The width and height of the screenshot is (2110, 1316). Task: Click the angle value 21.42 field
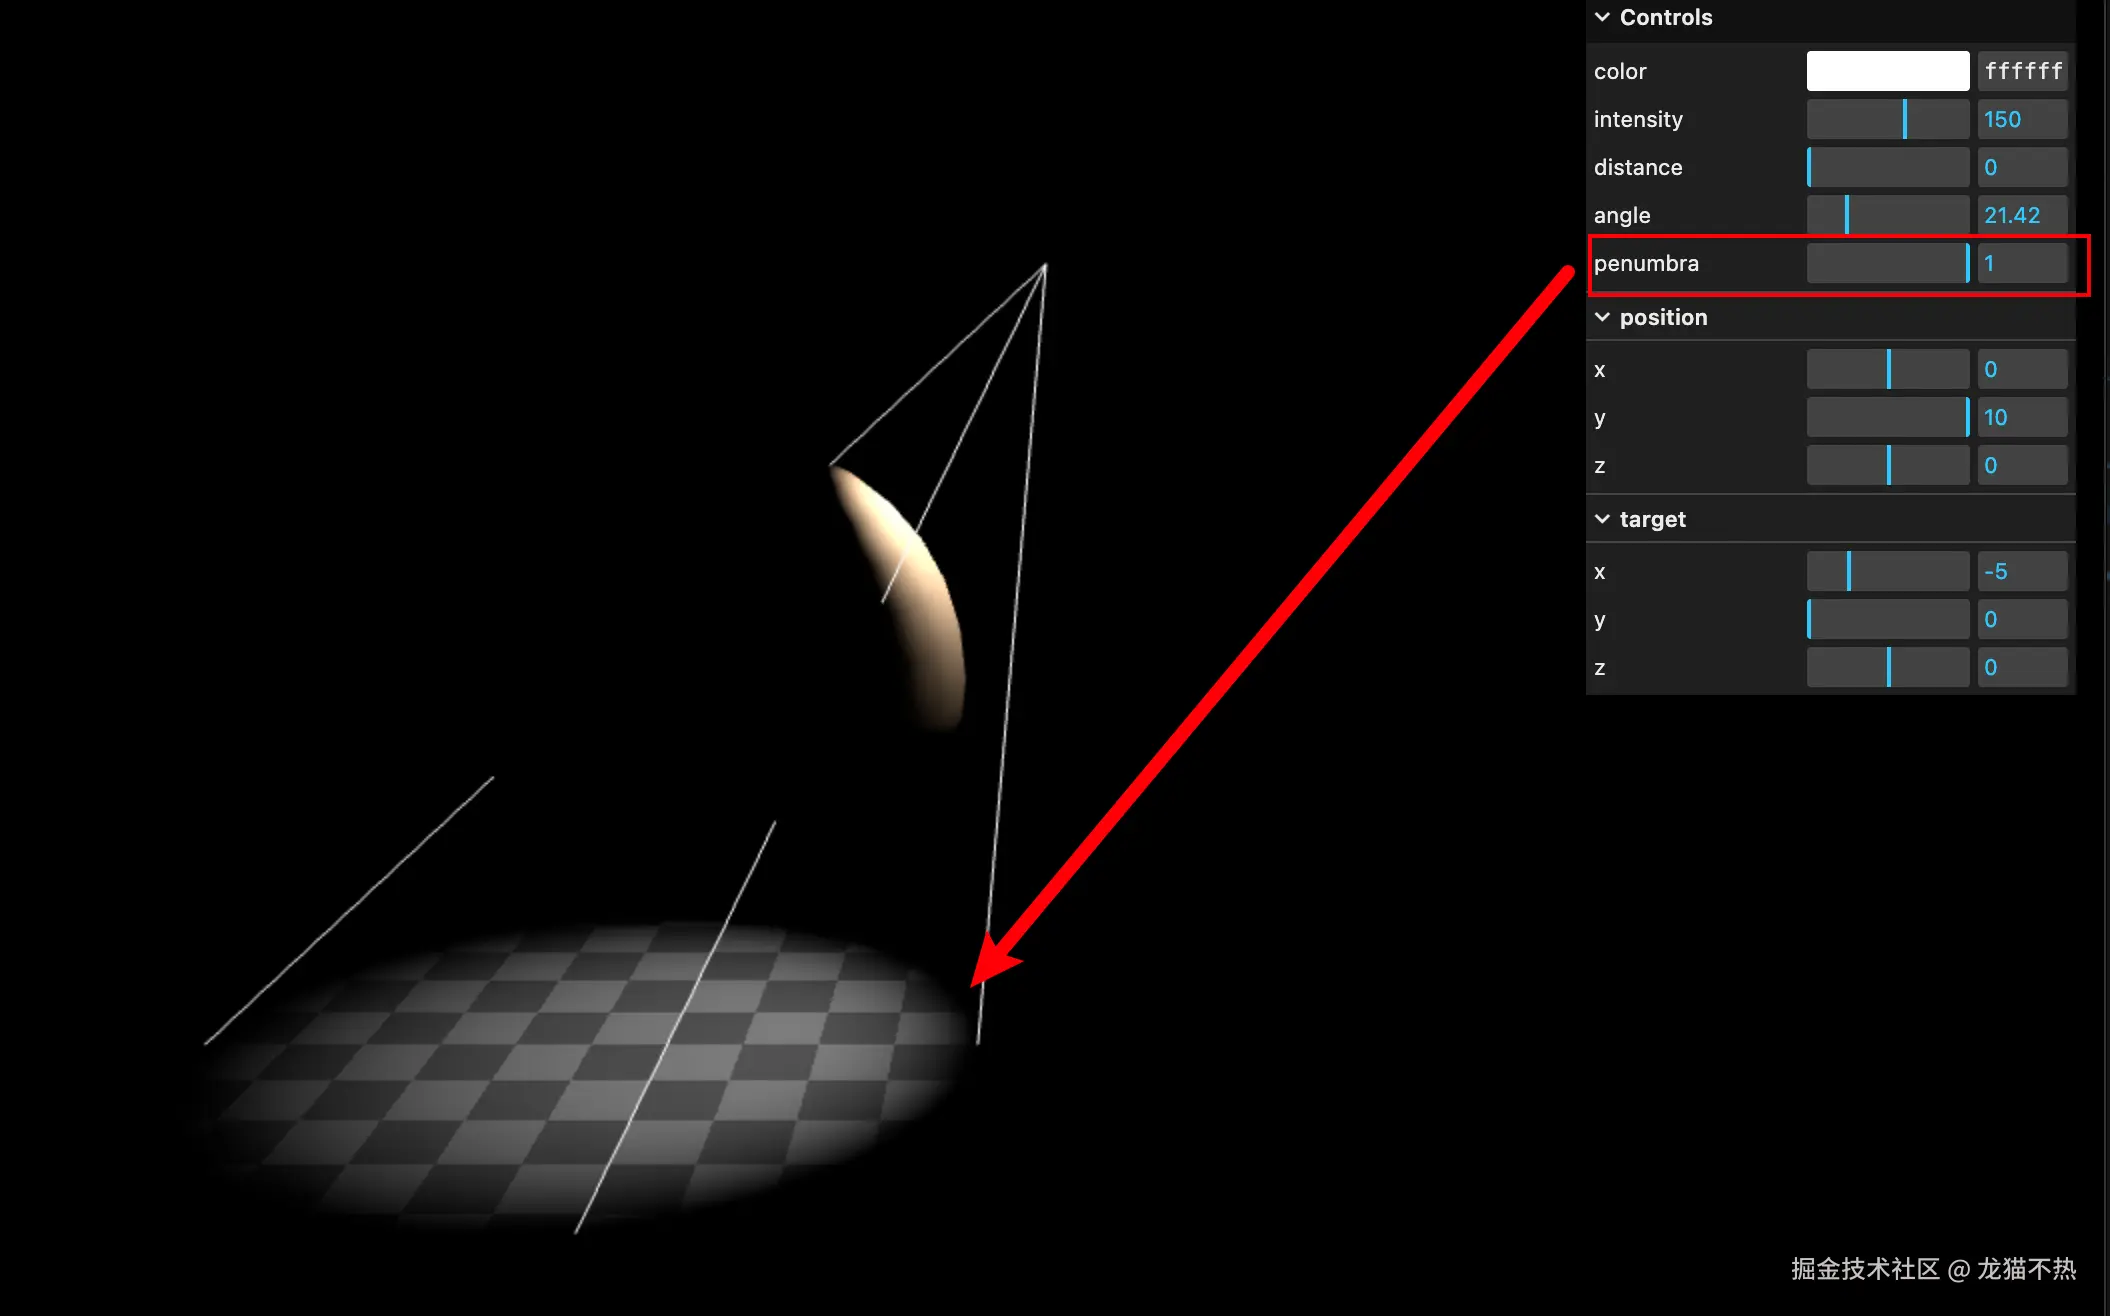click(2022, 216)
